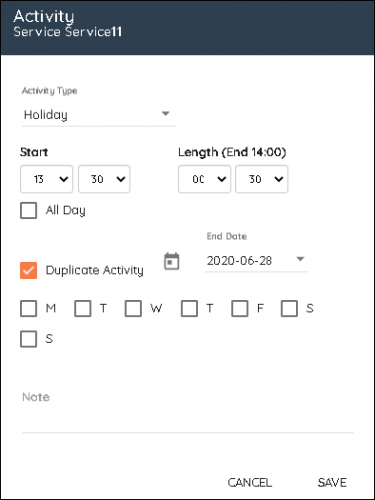
Task: Open the Activity Type dropdown showing Holiday
Action: pyautogui.click(x=99, y=115)
